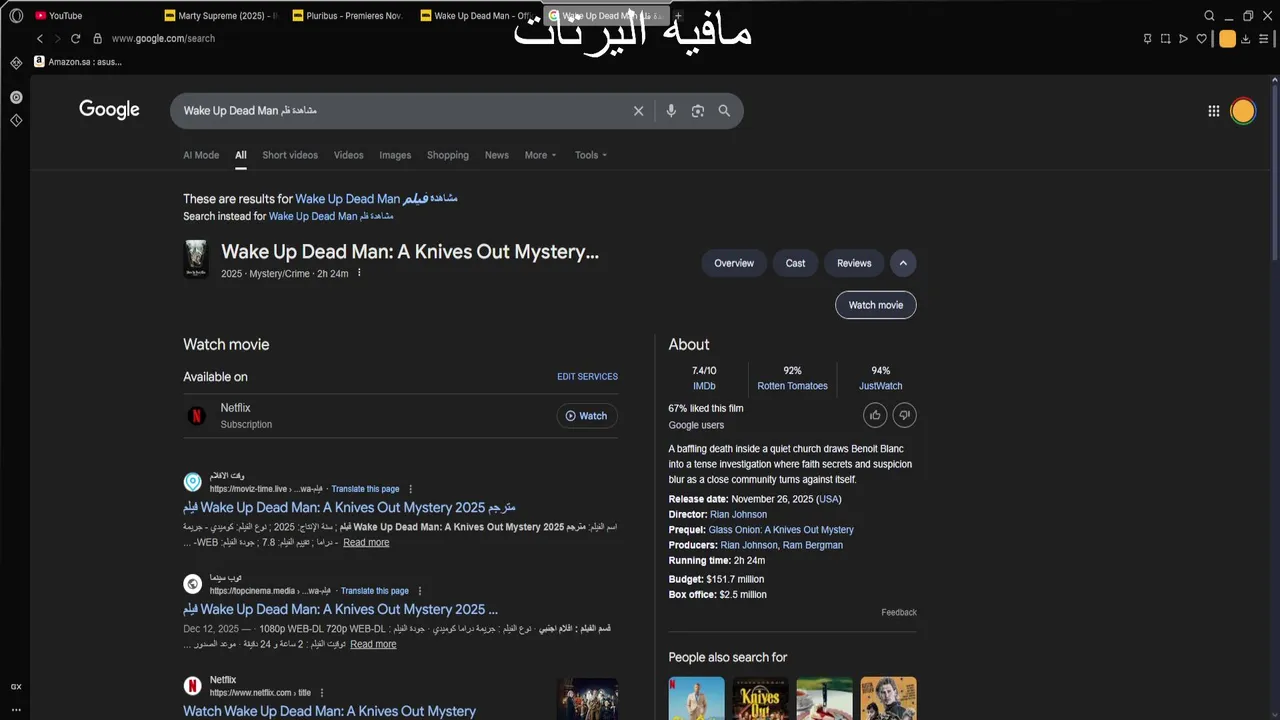
Task: Open the Knives Out poster thumbnail
Action: pyautogui.click(x=760, y=698)
